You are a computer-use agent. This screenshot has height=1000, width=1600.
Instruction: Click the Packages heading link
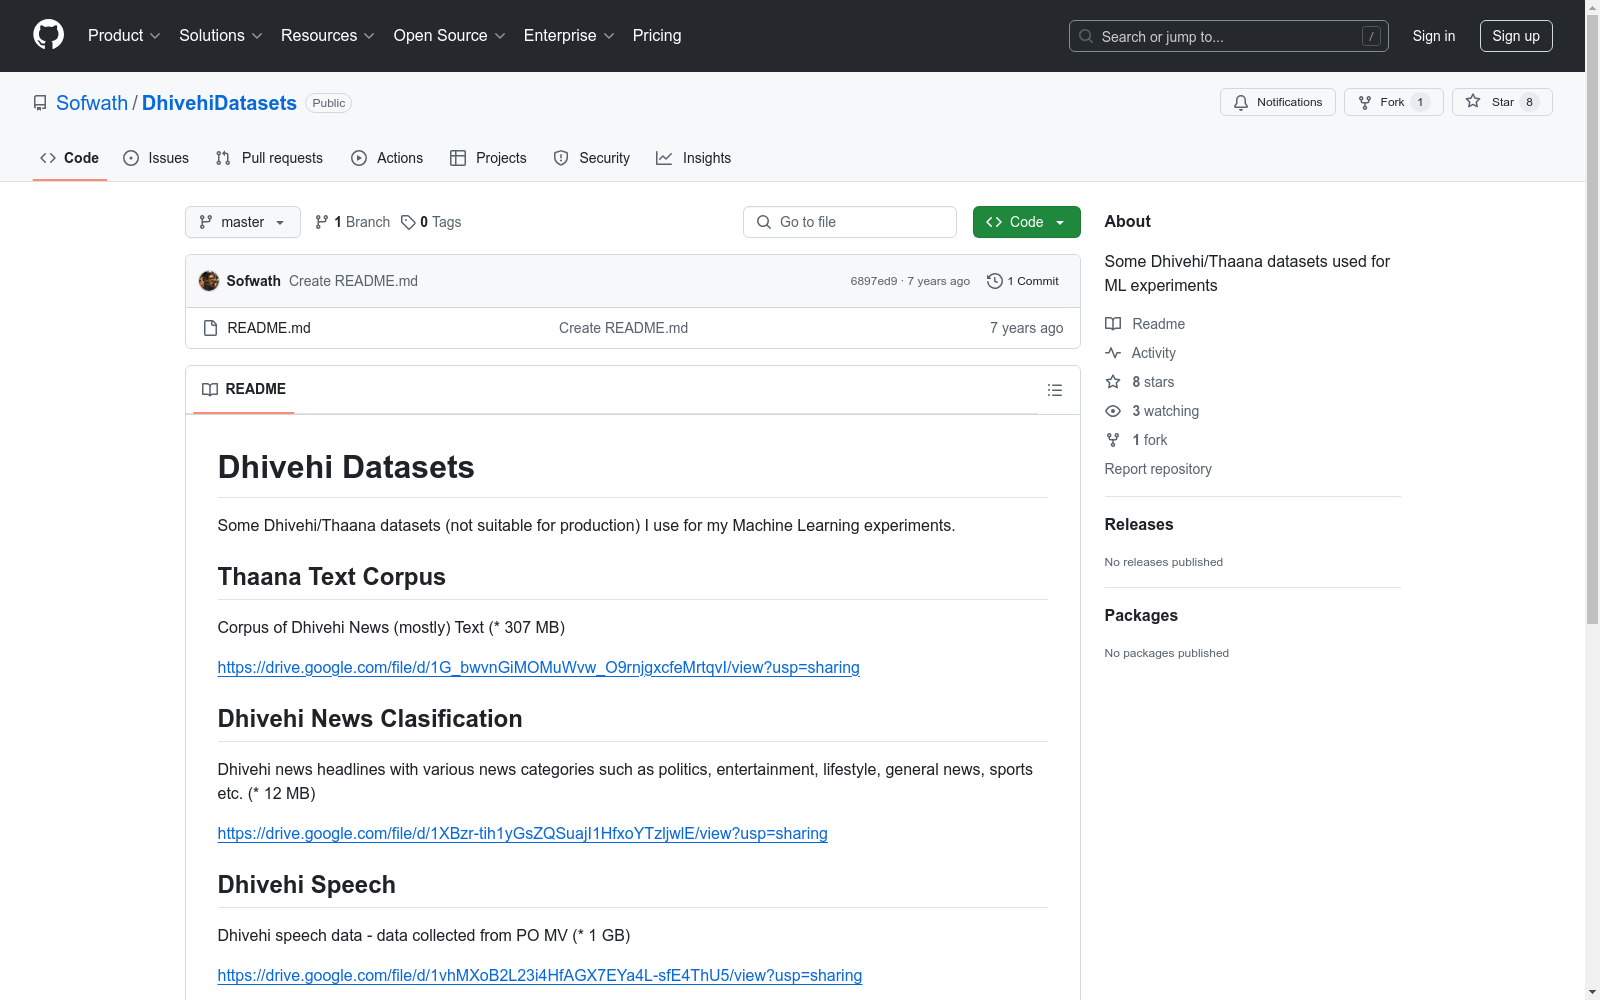coord(1141,615)
